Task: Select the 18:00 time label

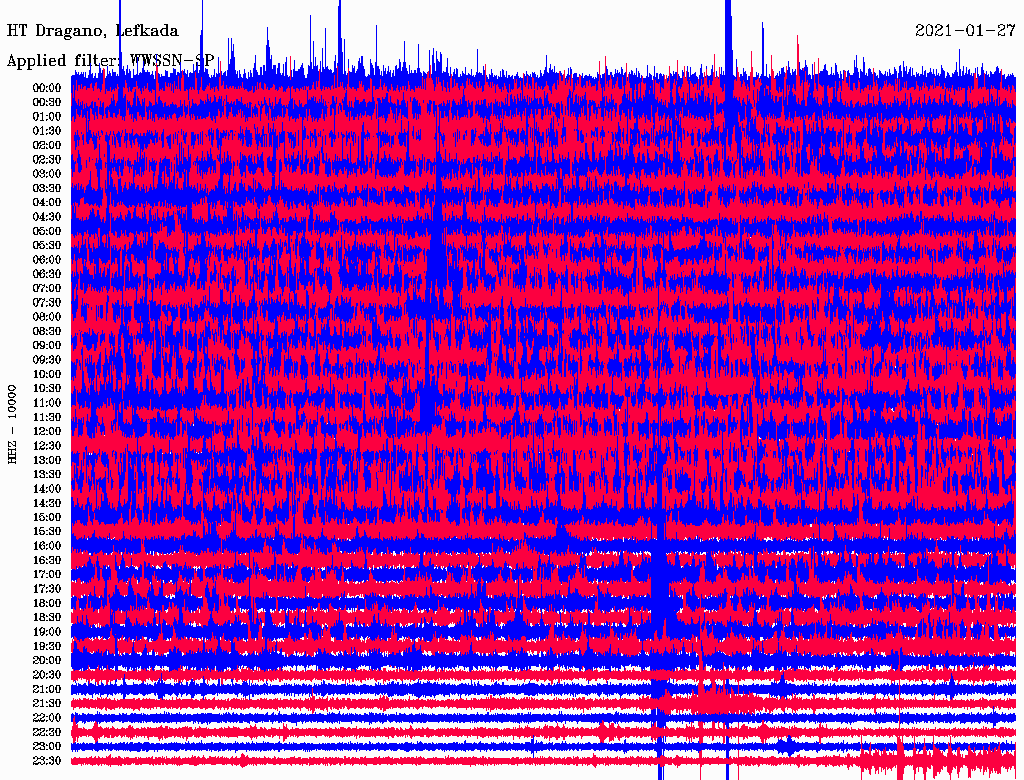Action: pyautogui.click(x=47, y=603)
